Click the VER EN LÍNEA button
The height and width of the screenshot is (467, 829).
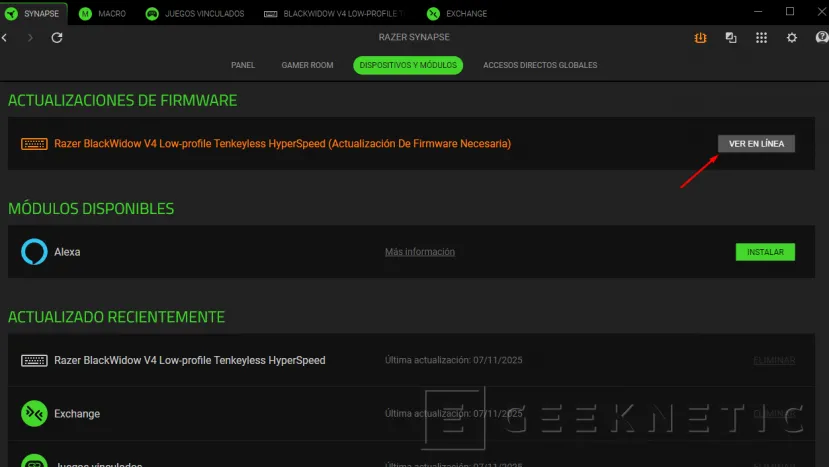[756, 143]
